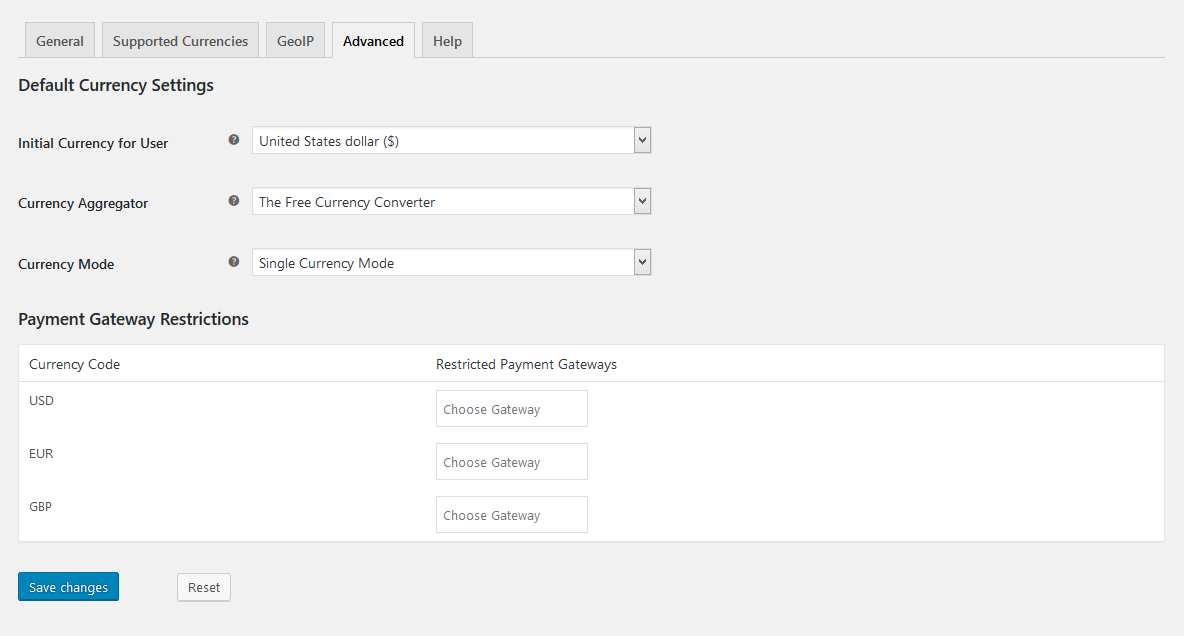1184x636 pixels.
Task: Click help icon beside Currency Mode
Action: [x=234, y=262]
